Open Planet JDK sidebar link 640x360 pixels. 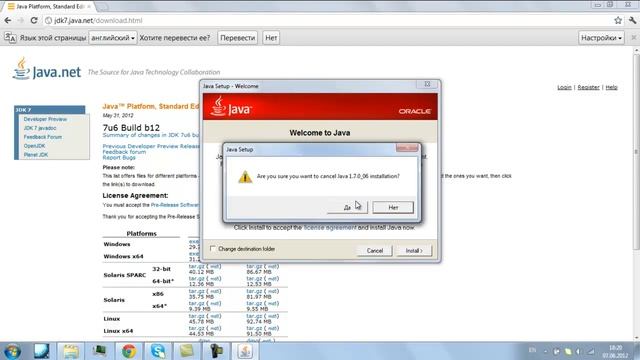point(36,155)
